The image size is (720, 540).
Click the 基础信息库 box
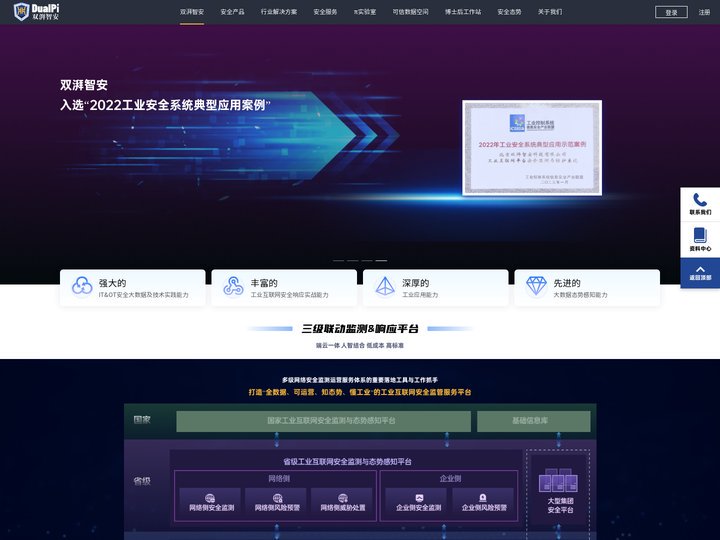coord(534,421)
